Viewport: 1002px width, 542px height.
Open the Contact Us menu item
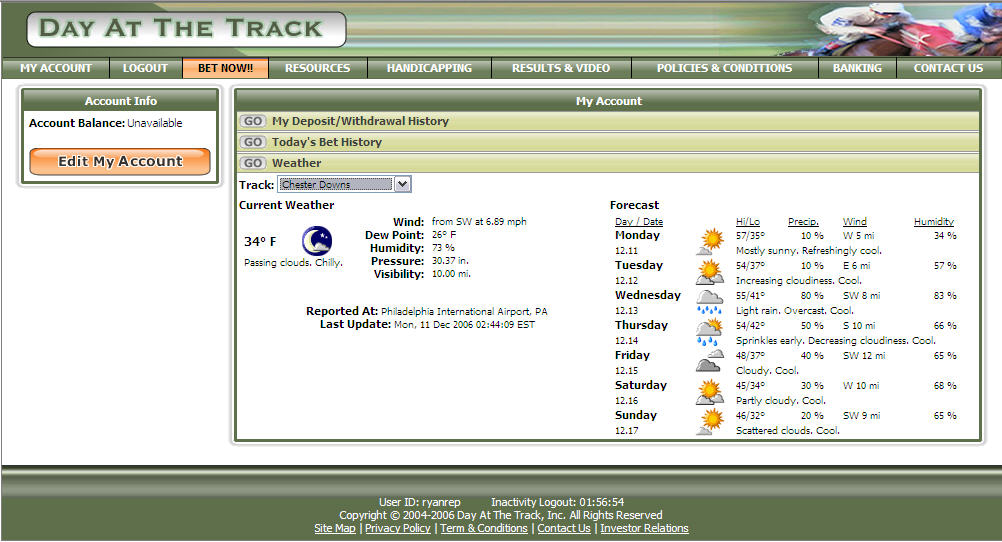(x=948, y=68)
